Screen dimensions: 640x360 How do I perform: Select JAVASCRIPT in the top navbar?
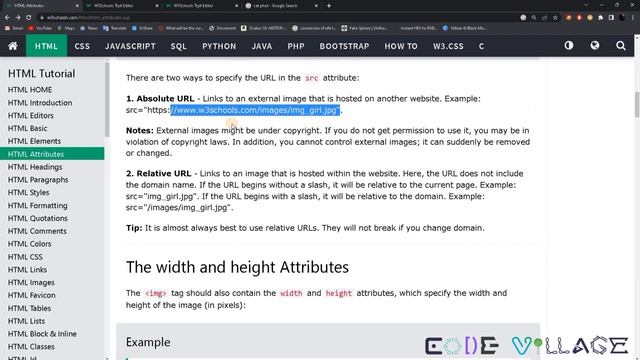(130, 46)
